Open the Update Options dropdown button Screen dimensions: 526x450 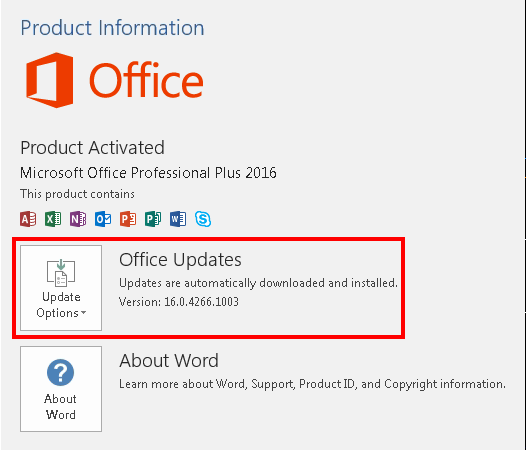click(x=61, y=288)
